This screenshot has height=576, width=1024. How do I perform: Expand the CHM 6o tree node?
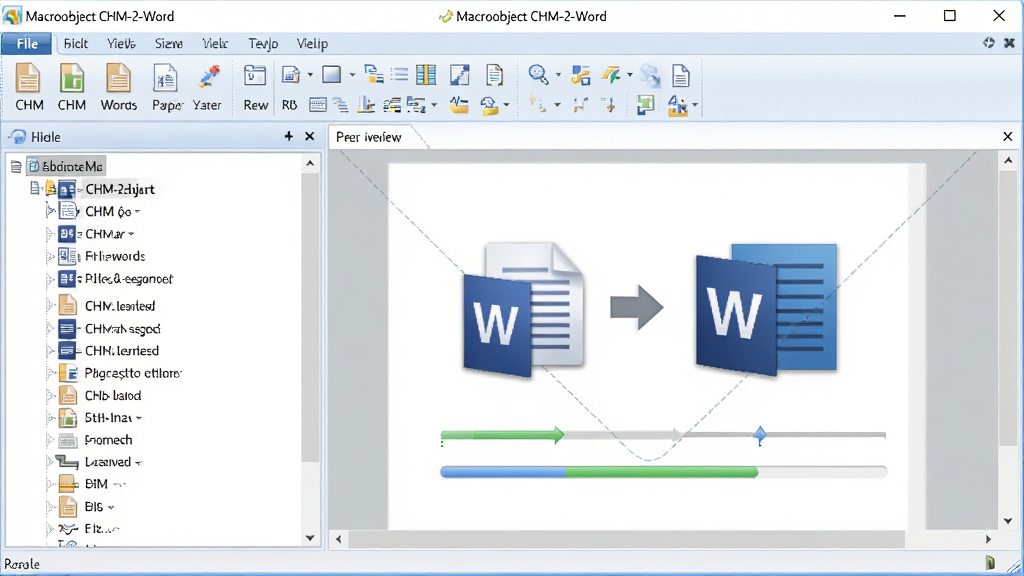(x=50, y=212)
